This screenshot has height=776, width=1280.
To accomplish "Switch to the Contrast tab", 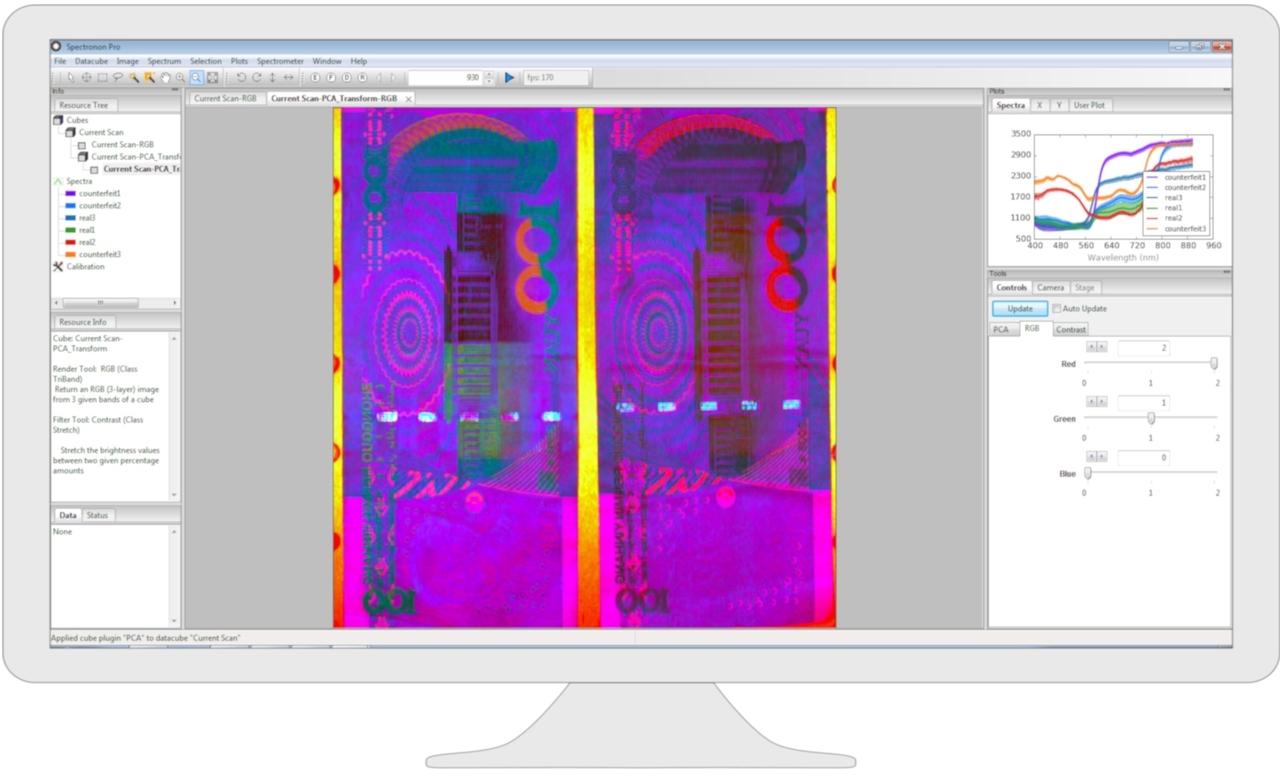I will tap(1070, 328).
